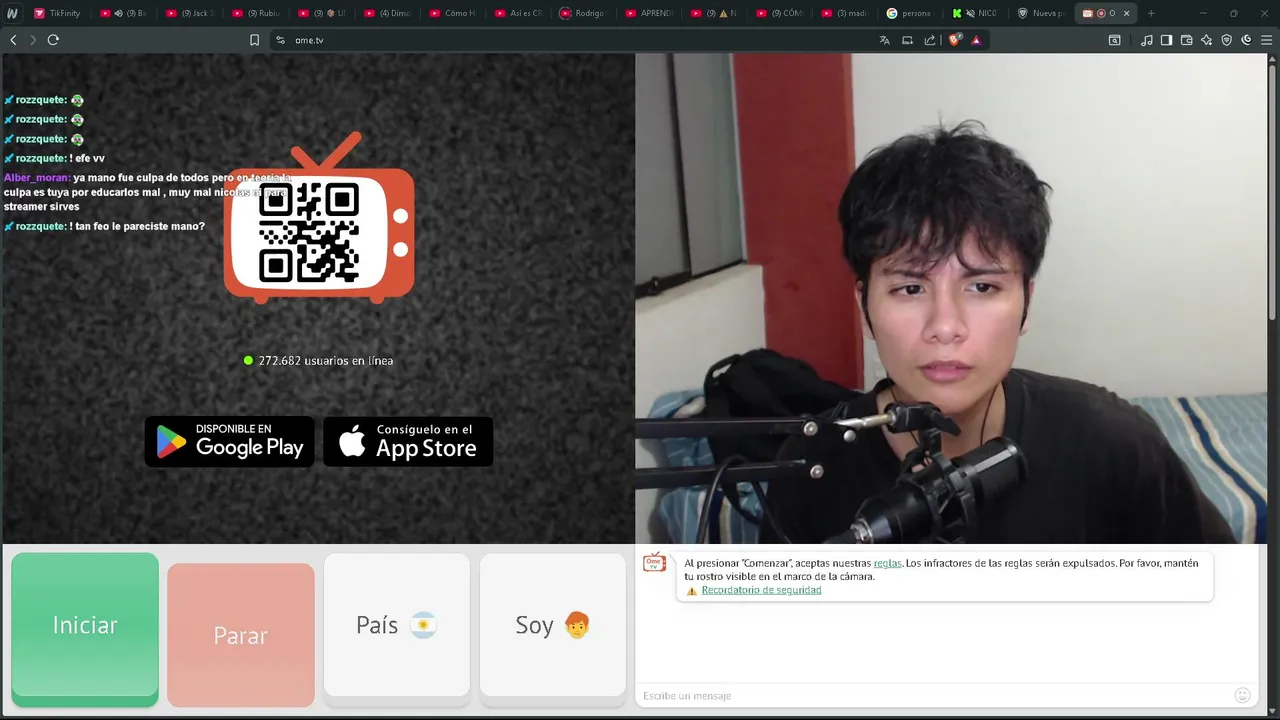Close the active ome.tv tab
Screen dimensions: 1280x720
[x=1127, y=13]
